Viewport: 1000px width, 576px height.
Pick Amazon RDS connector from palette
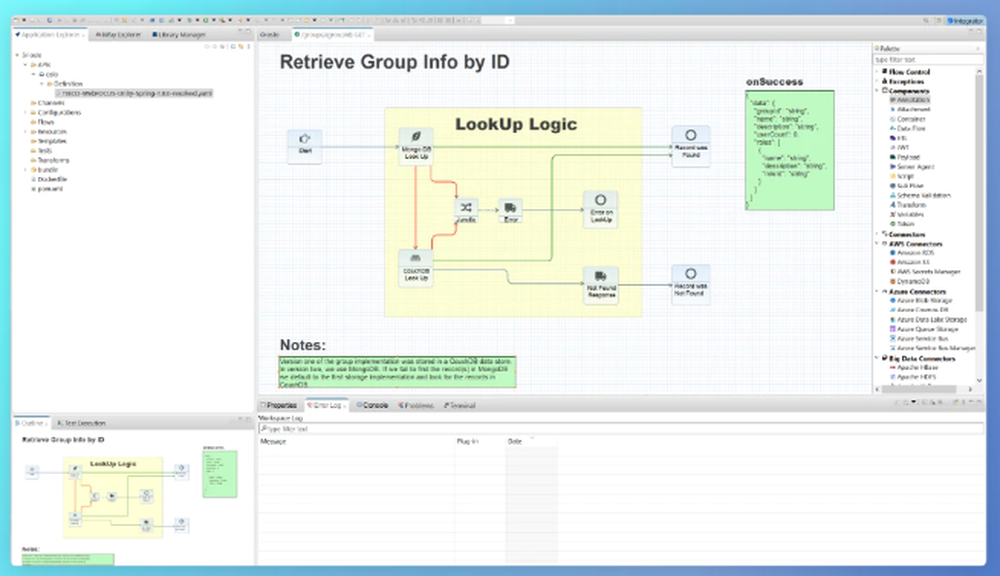[911, 253]
